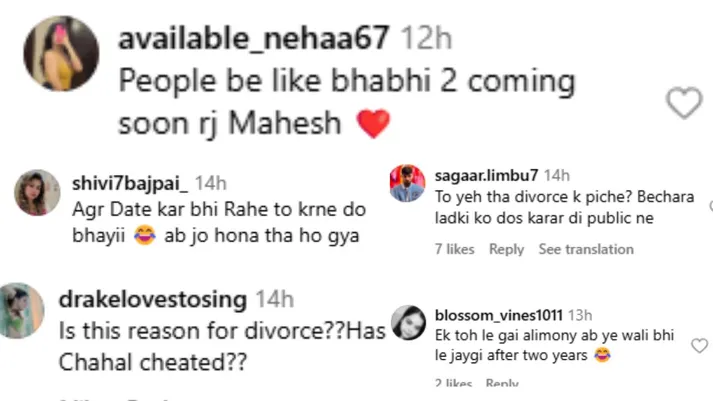Visit the shivi7bajpai_ username link
This screenshot has height=401, width=713.
point(130,183)
